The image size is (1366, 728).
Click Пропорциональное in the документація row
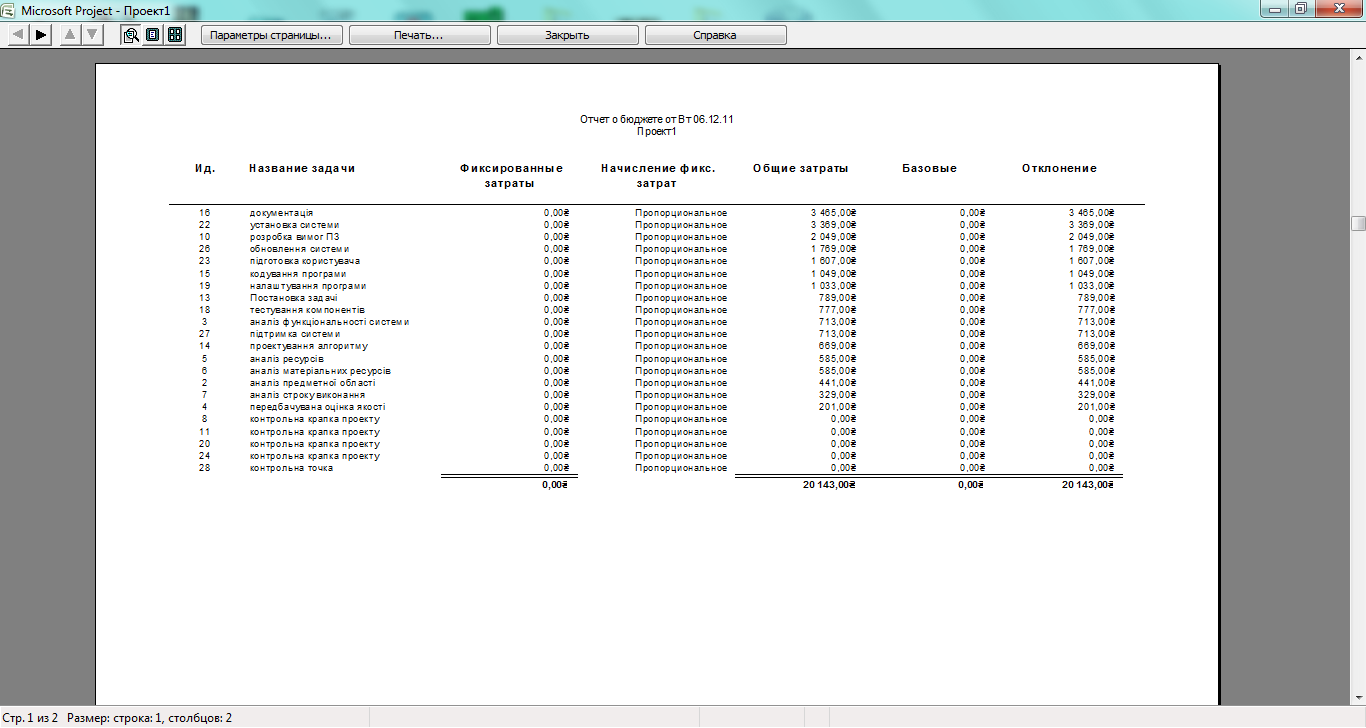tap(680, 213)
